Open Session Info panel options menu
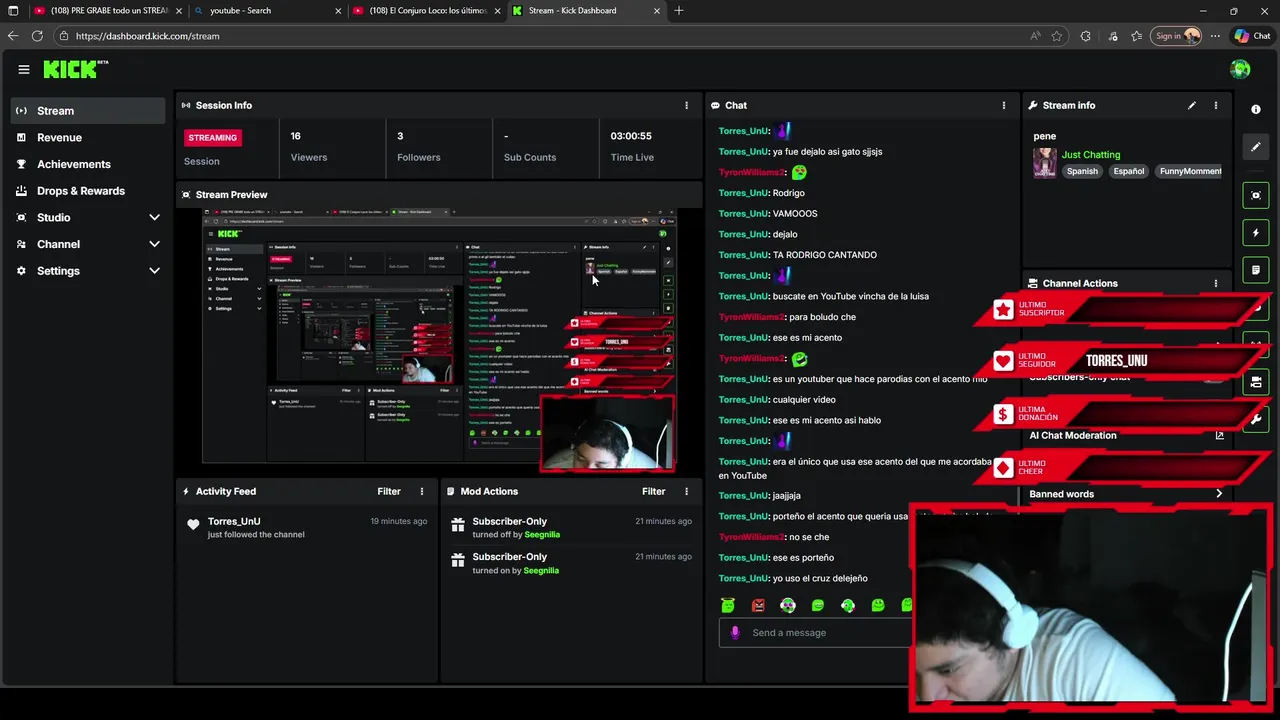 [x=686, y=105]
